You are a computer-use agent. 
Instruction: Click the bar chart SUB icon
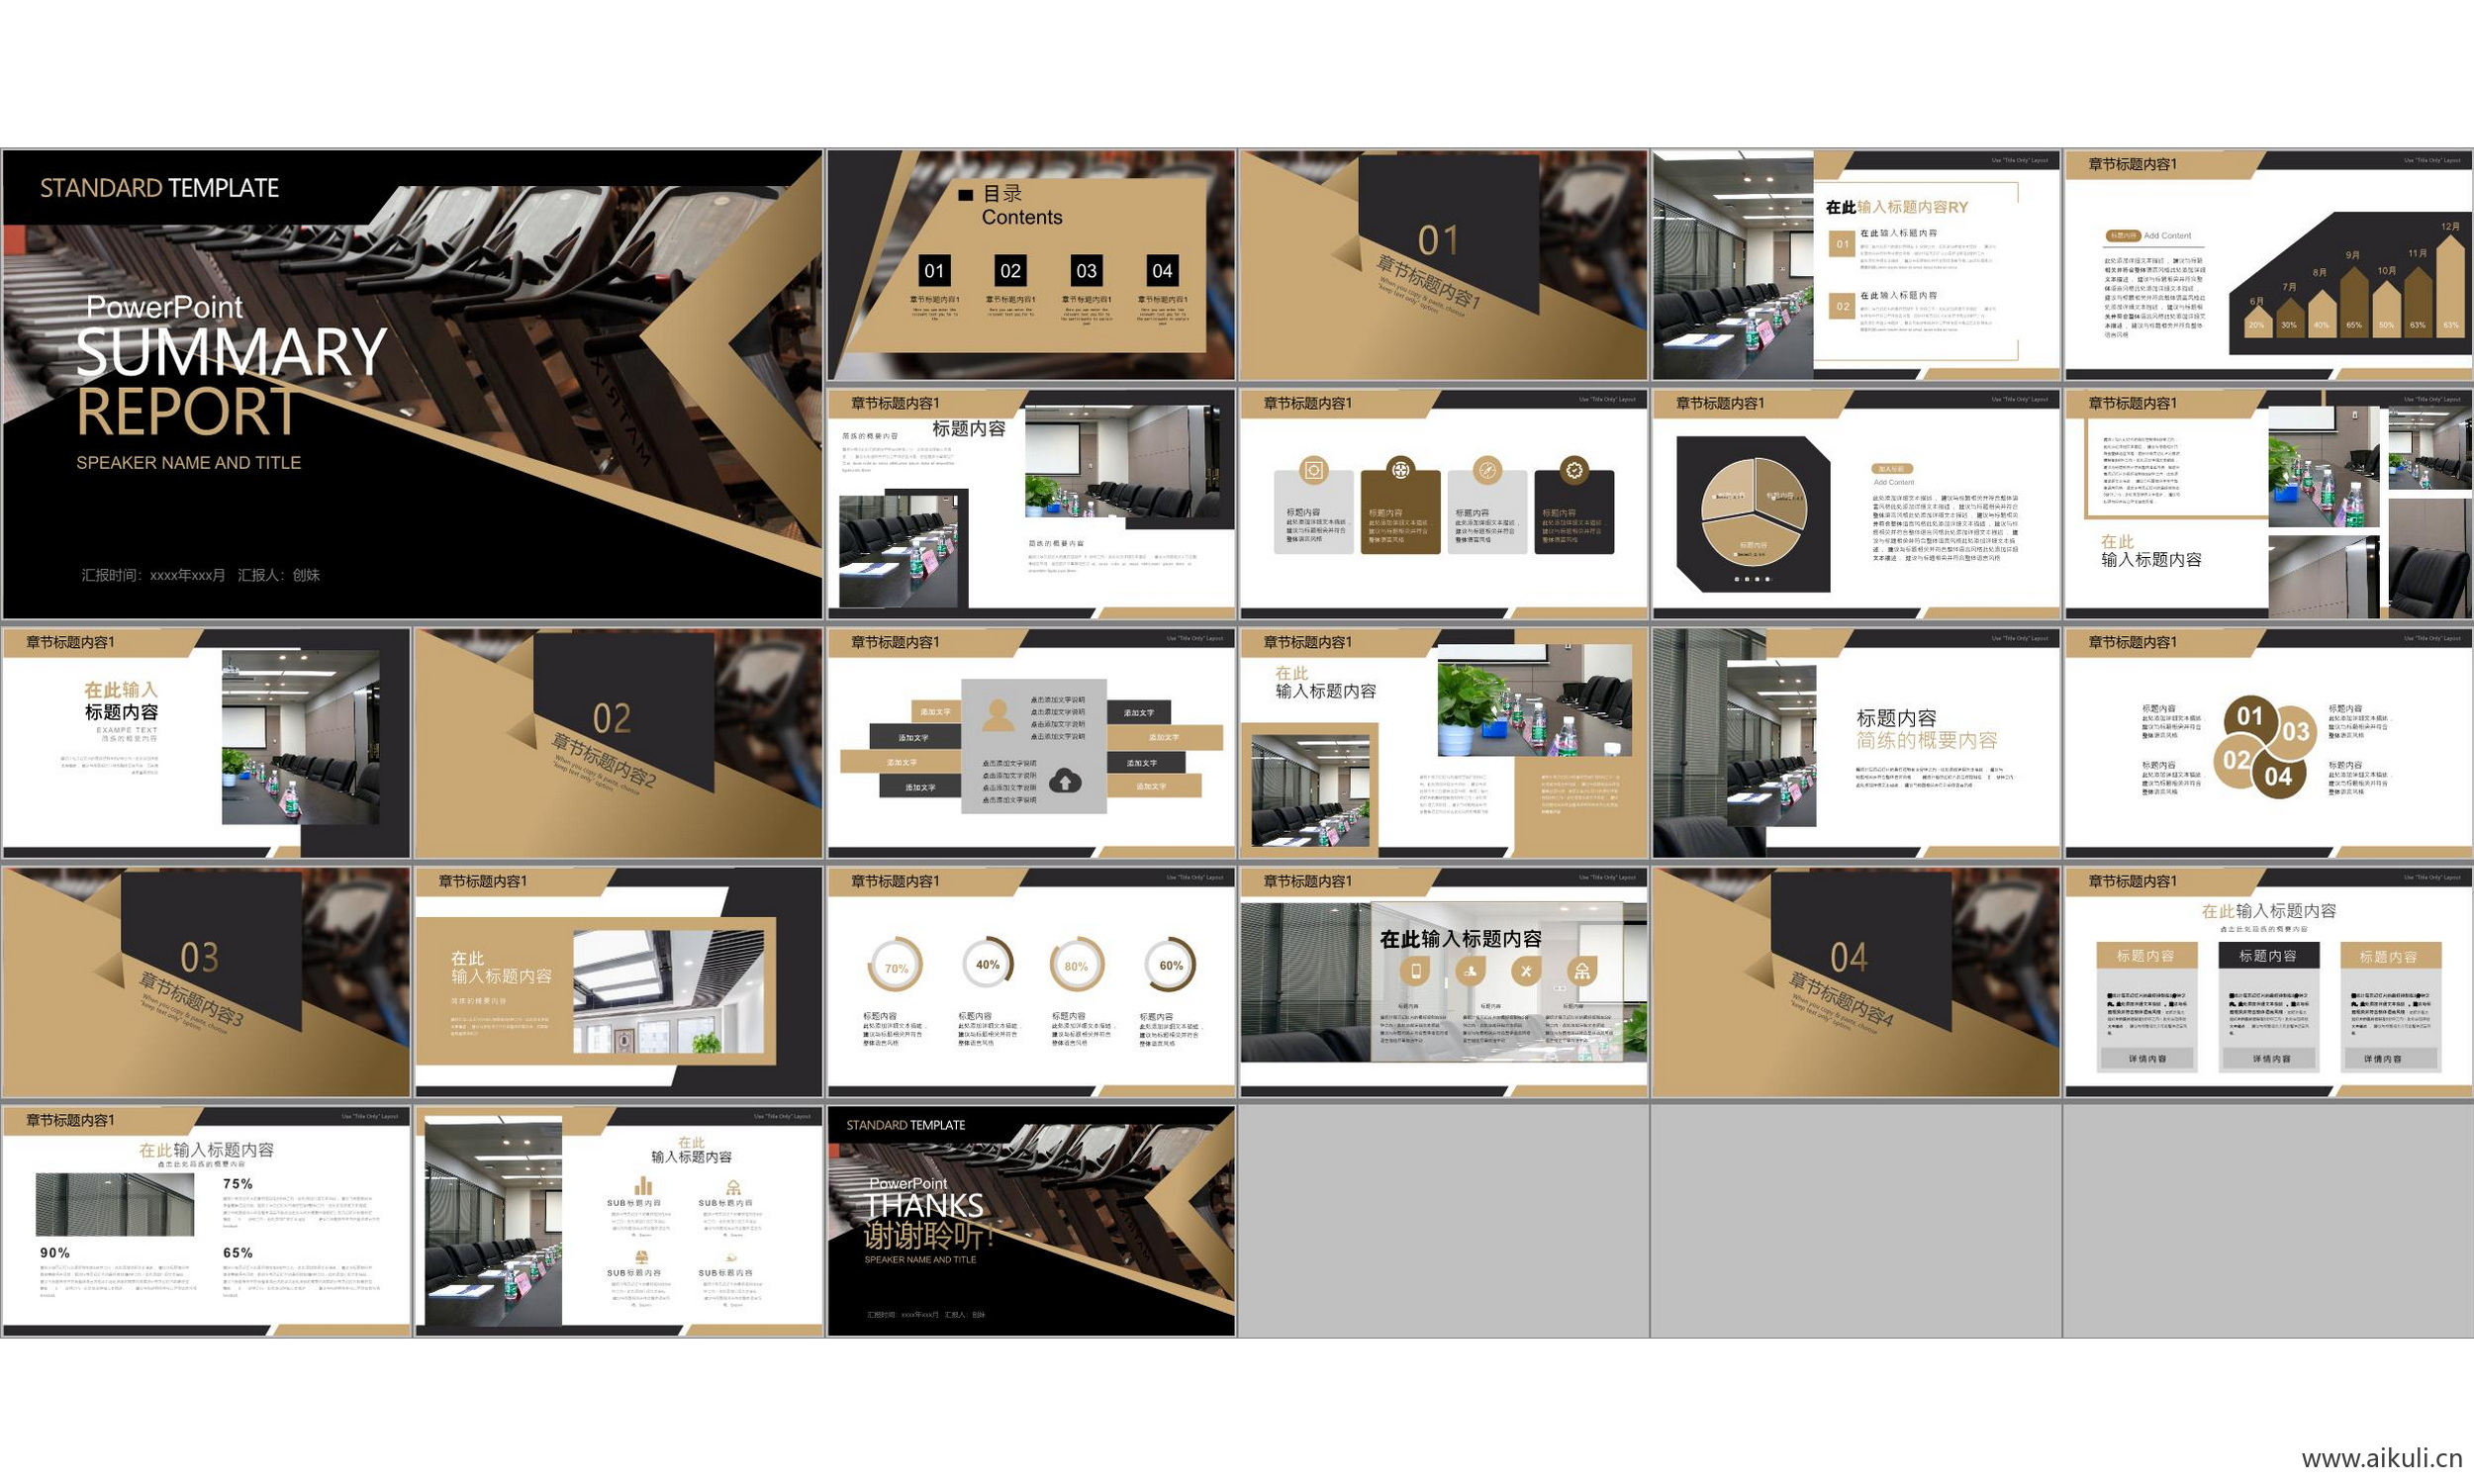(x=643, y=1186)
